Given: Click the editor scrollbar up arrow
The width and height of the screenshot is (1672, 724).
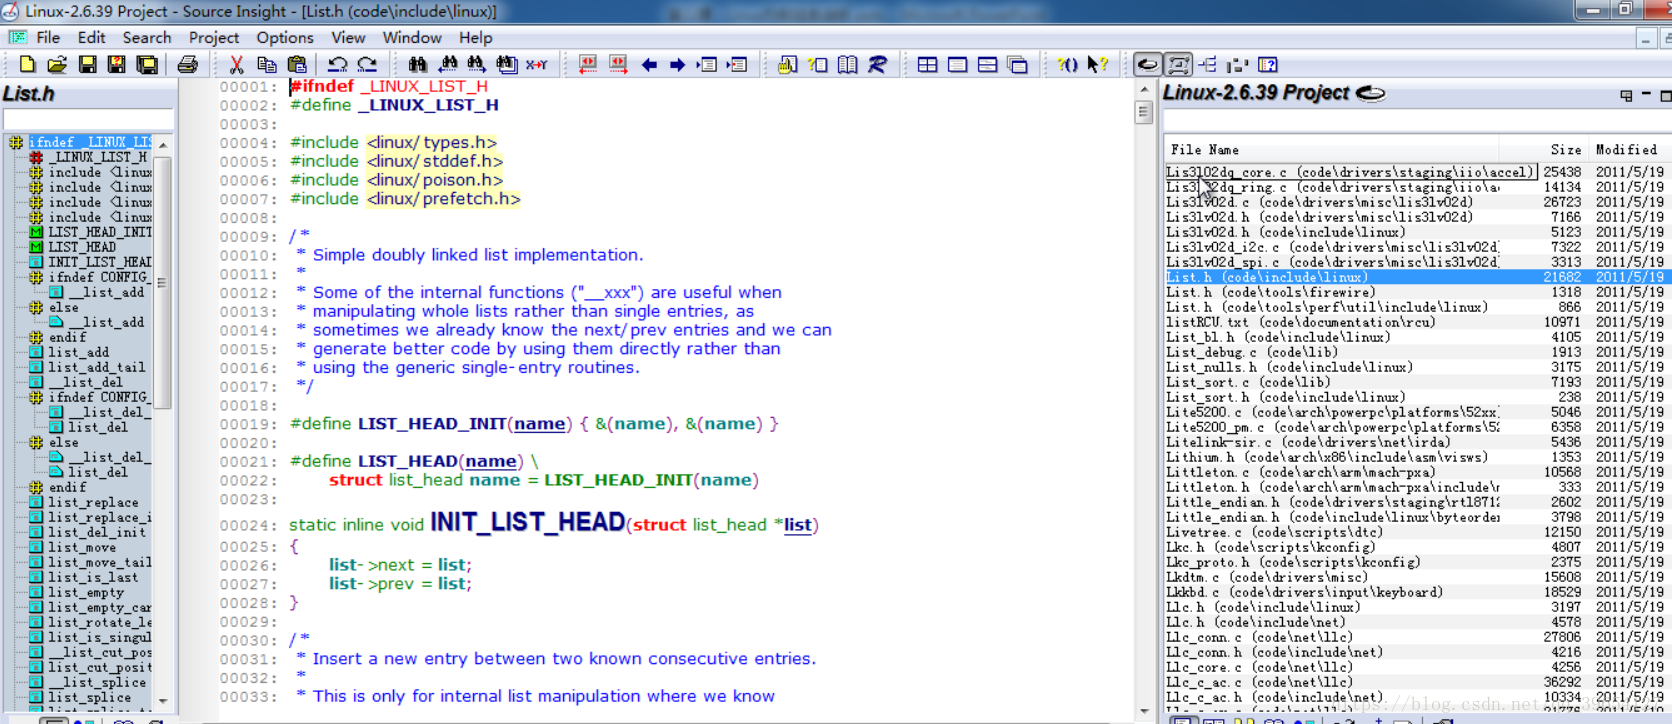Looking at the screenshot, I should (1144, 89).
